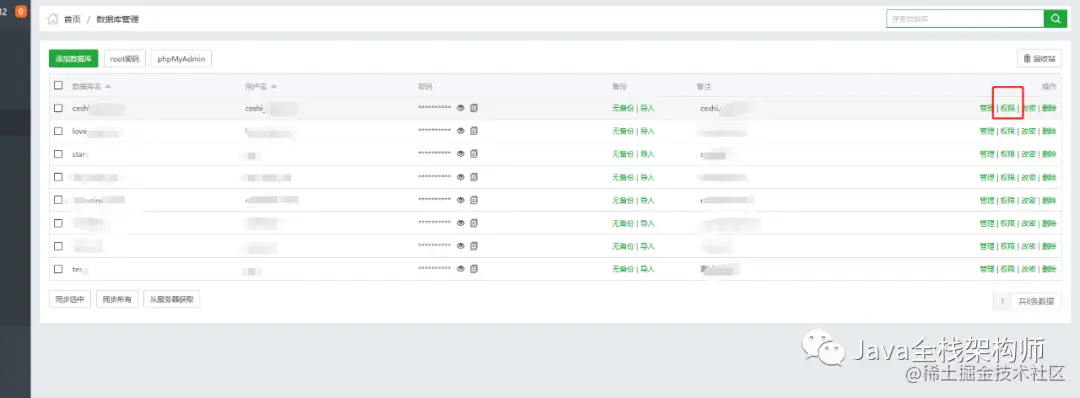Click the 添加数据库 green button
The height and width of the screenshot is (398, 1080).
74,59
